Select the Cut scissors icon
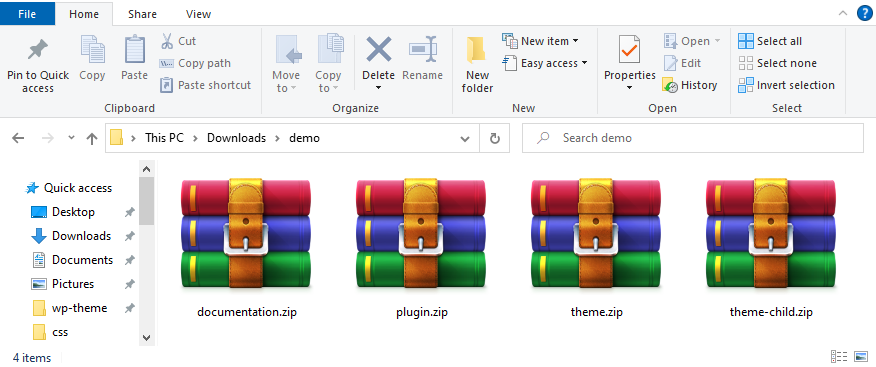 [167, 41]
